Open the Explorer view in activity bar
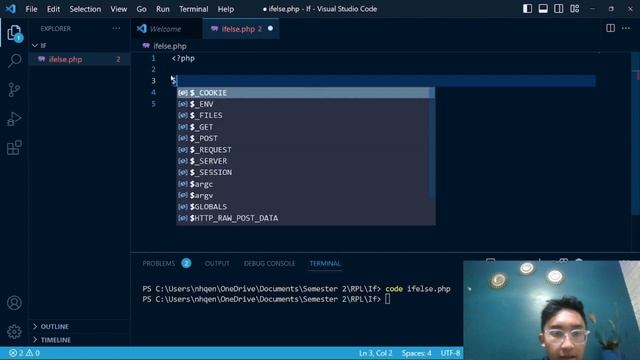 click(14, 33)
